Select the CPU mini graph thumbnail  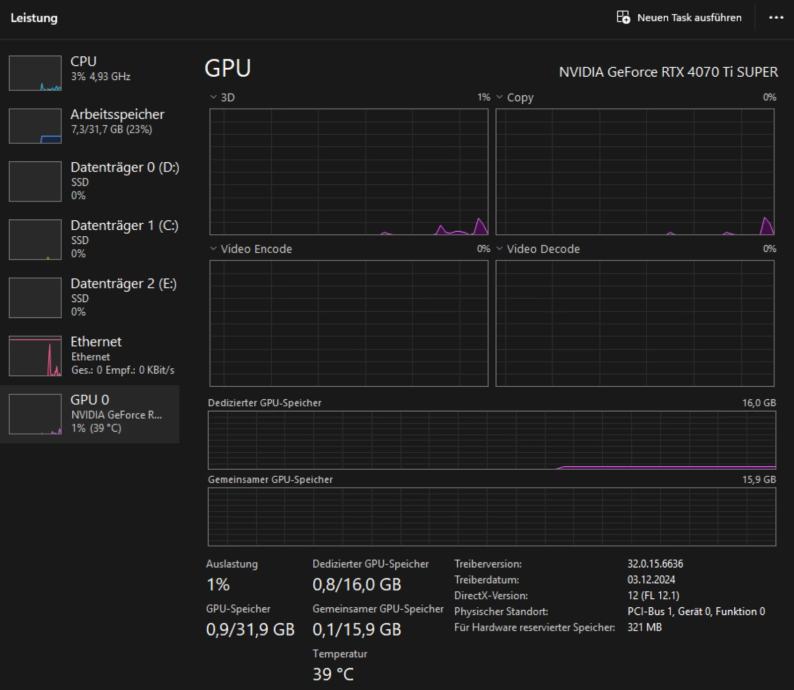(35, 73)
